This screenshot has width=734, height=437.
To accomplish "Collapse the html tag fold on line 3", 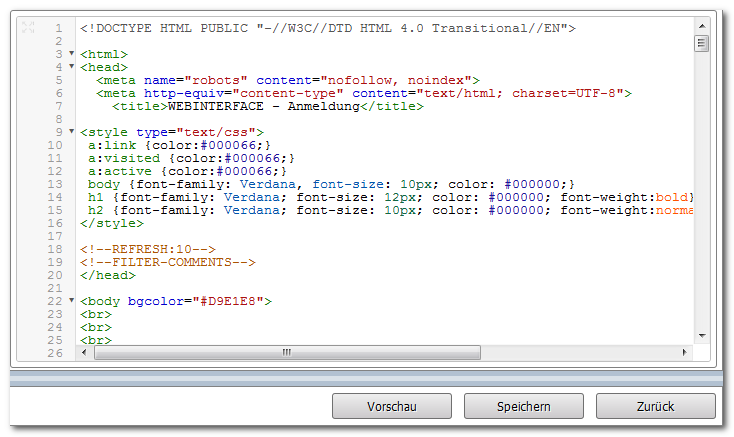I will pyautogui.click(x=72, y=53).
